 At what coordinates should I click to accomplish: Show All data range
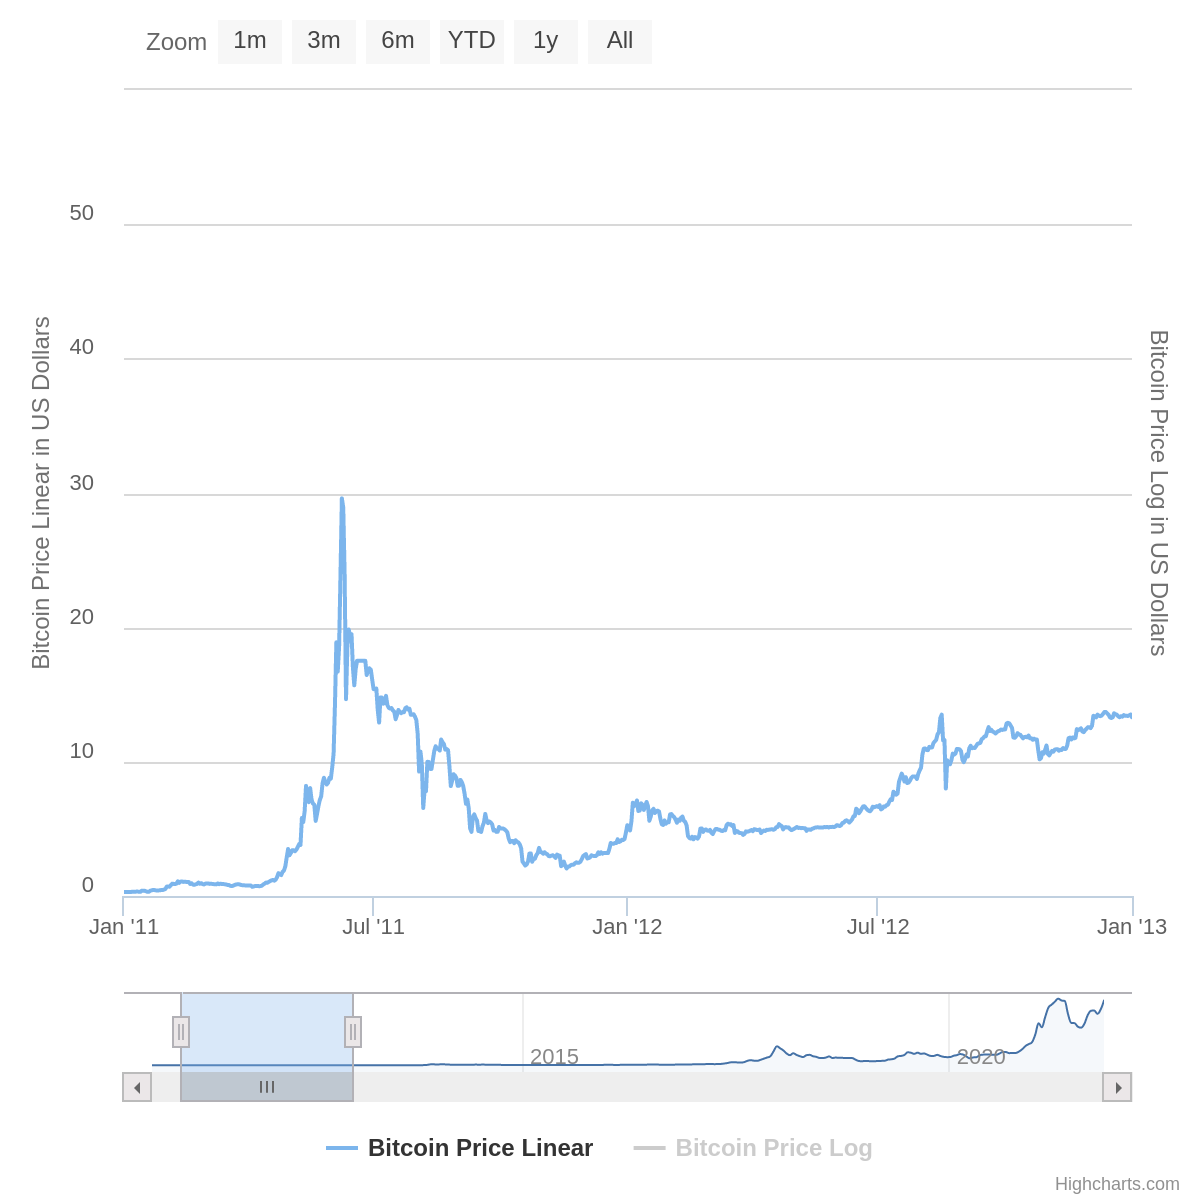[x=620, y=41]
